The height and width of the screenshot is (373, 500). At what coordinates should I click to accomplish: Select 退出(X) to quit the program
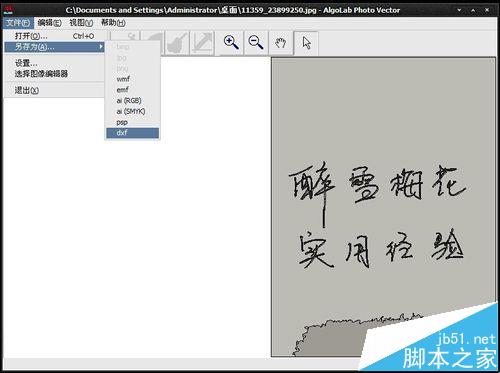54,90
